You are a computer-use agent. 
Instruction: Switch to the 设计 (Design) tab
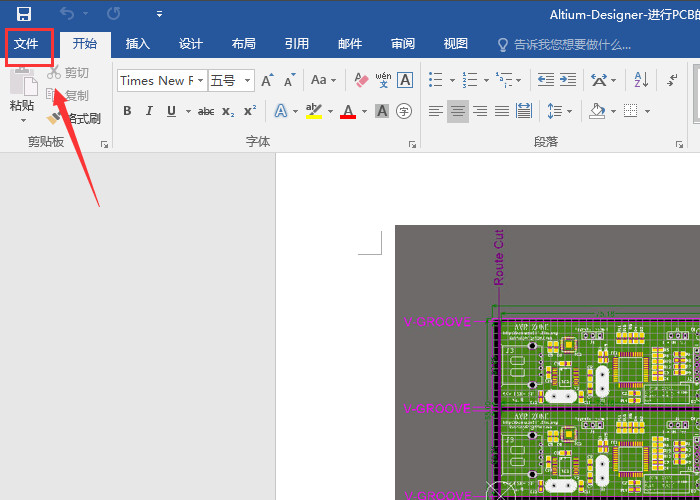(191, 44)
